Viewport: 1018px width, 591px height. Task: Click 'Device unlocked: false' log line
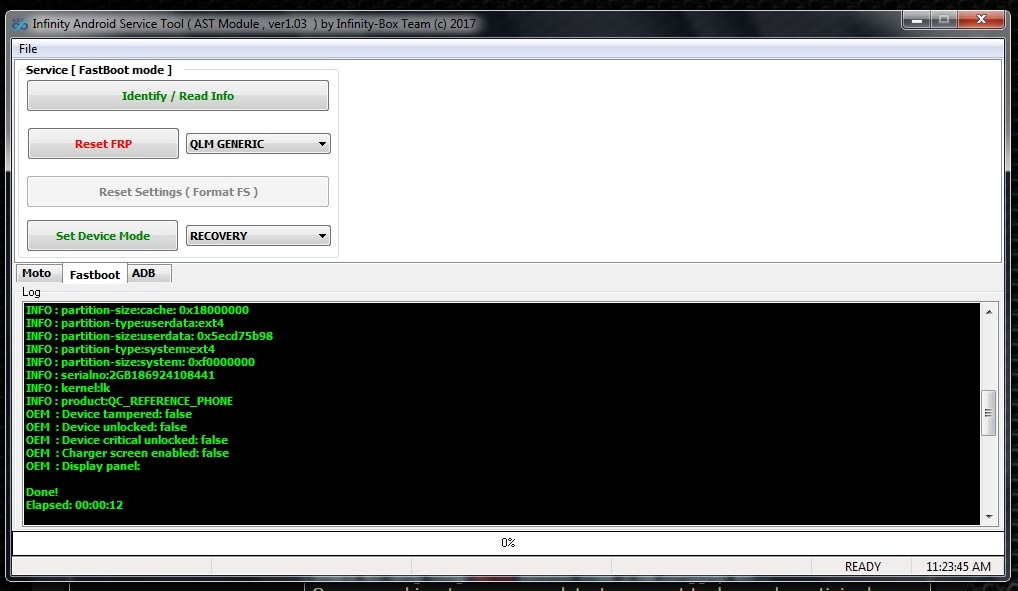pos(106,427)
